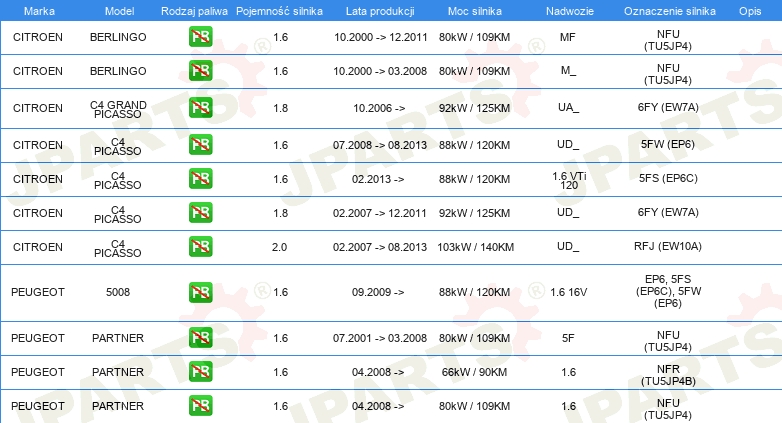Click the 09.2009 -> production date
Image resolution: width=782 pixels, height=423 pixels.
378,292
